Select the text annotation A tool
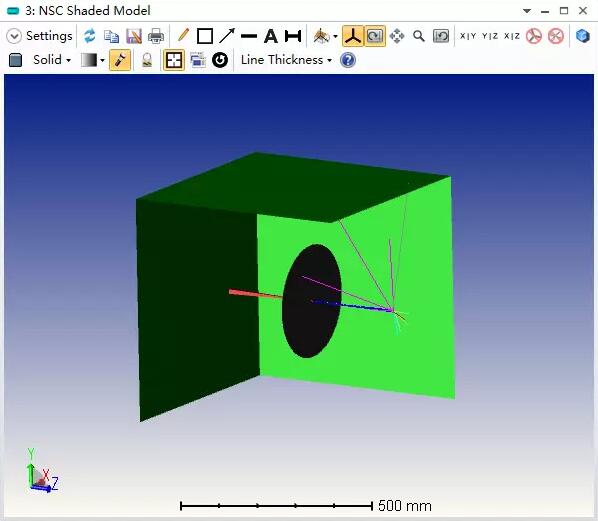The height and width of the screenshot is (521, 598). click(x=271, y=36)
